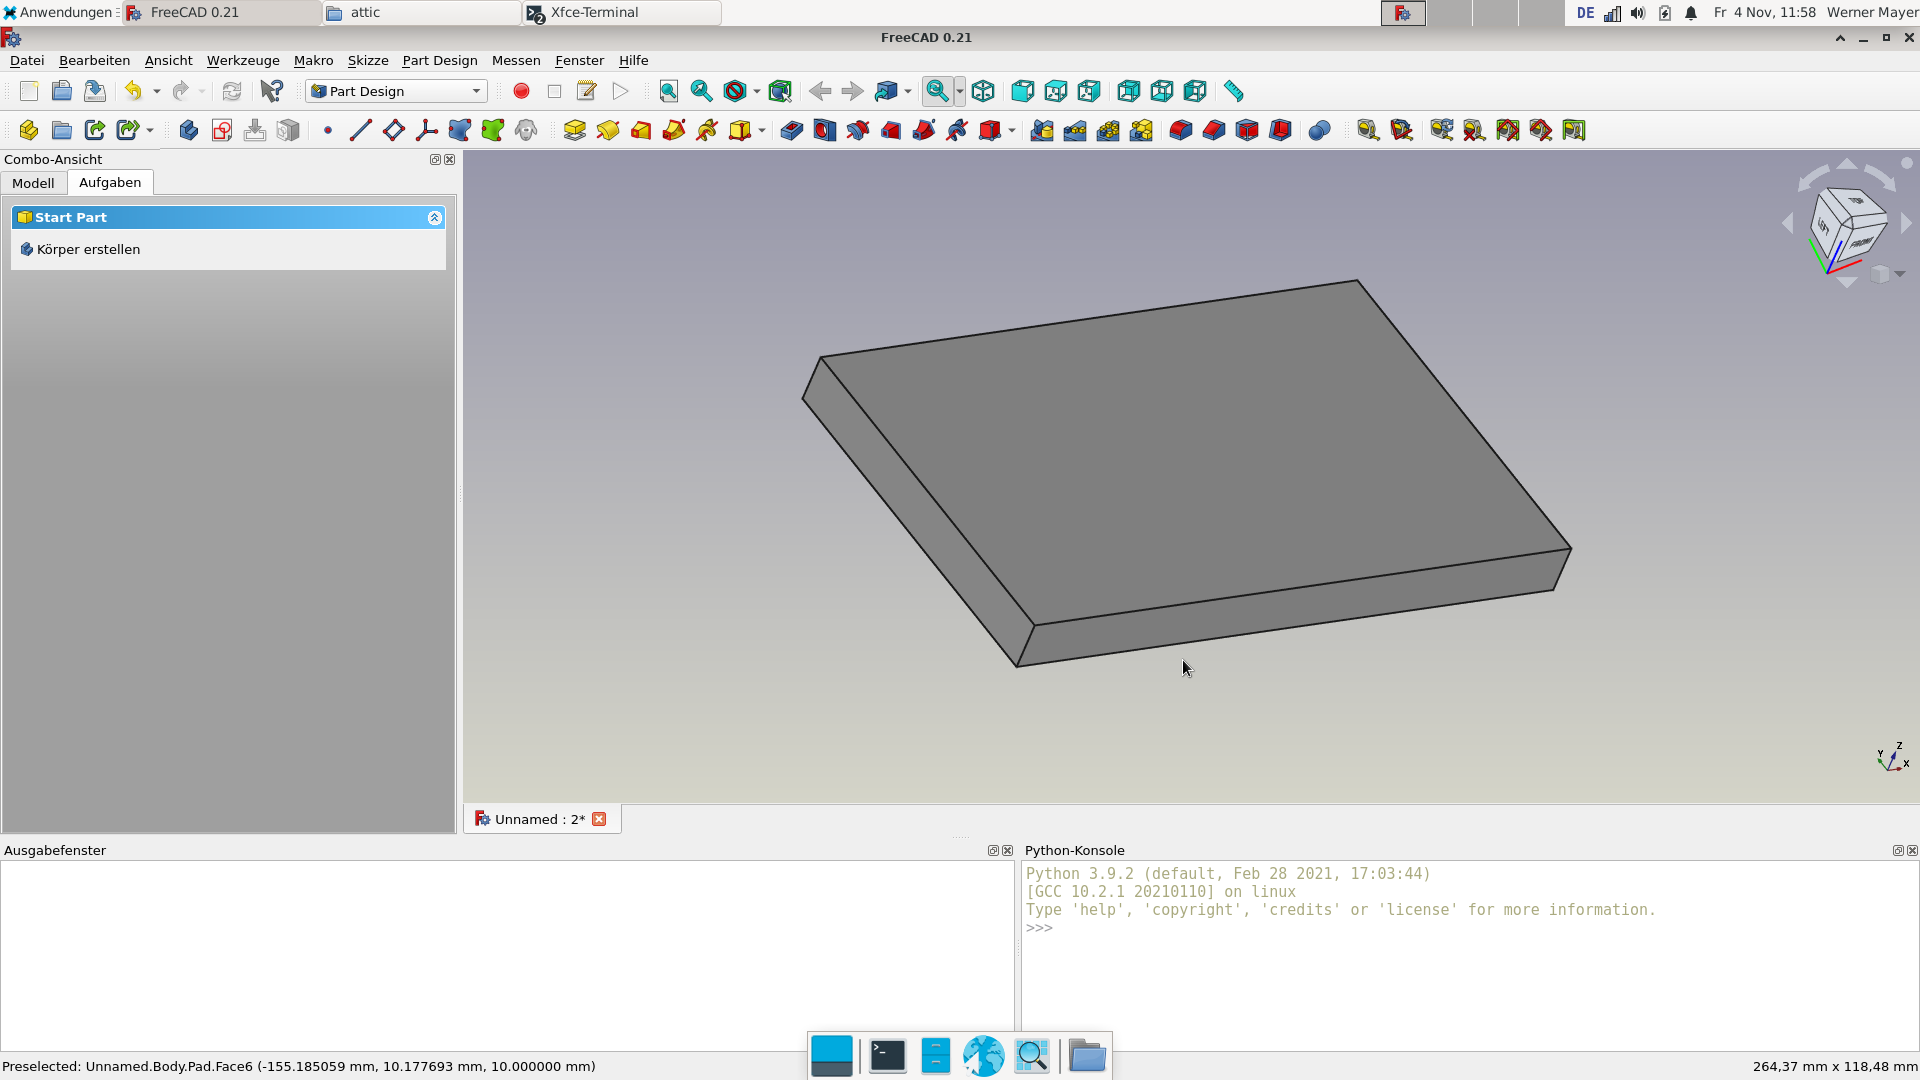Click Körper erstellen in the task panel
1920x1080 pixels.
click(89, 249)
